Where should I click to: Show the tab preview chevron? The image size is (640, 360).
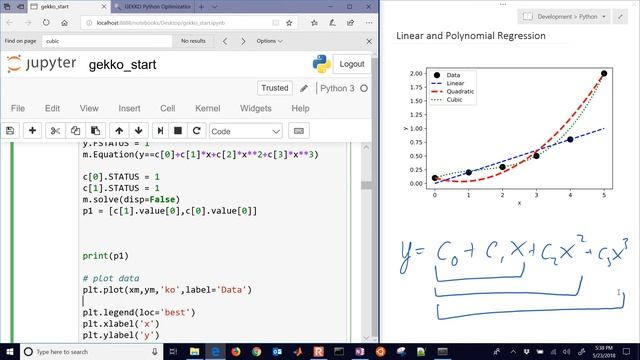click(215, 7)
